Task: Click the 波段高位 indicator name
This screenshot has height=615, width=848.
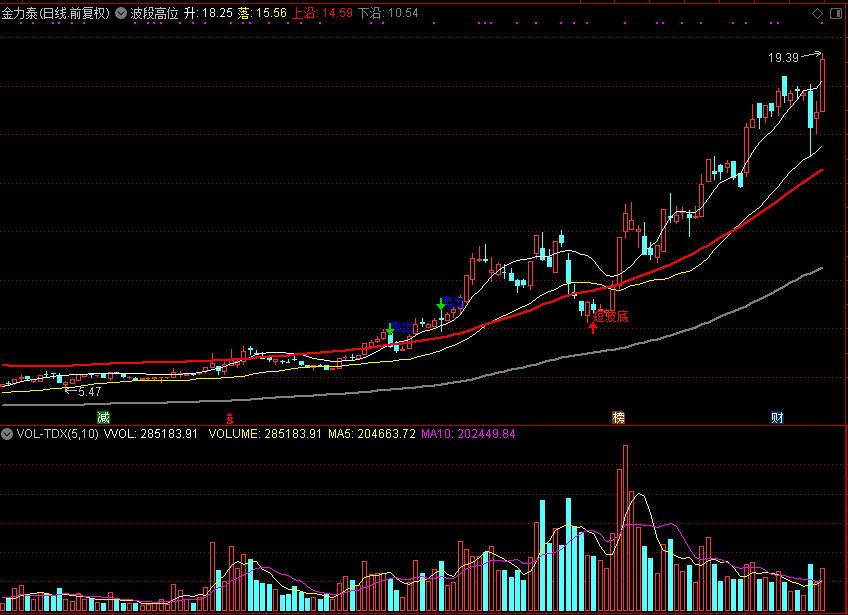Action: (155, 14)
